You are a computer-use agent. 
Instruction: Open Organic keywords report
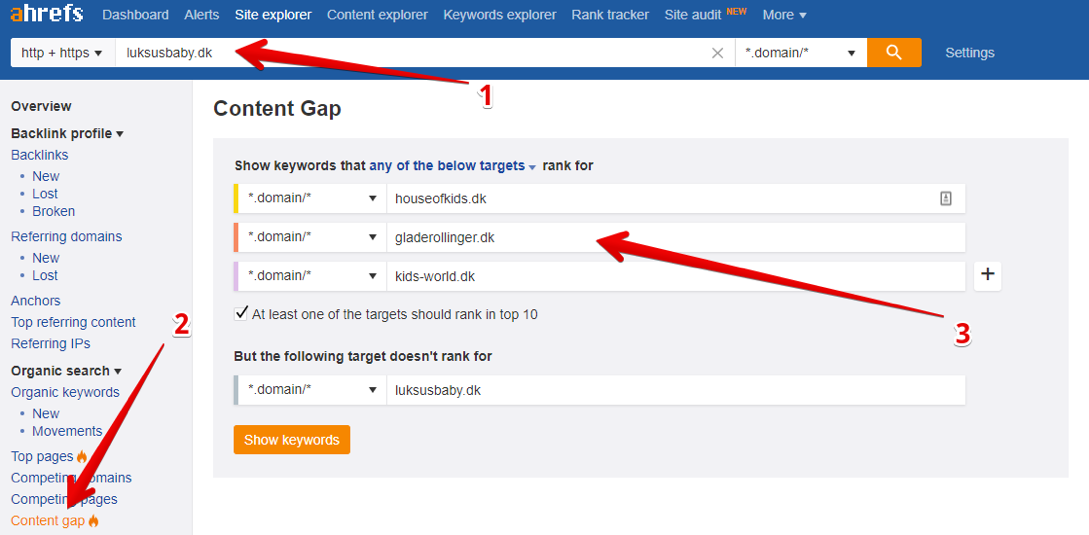(65, 392)
